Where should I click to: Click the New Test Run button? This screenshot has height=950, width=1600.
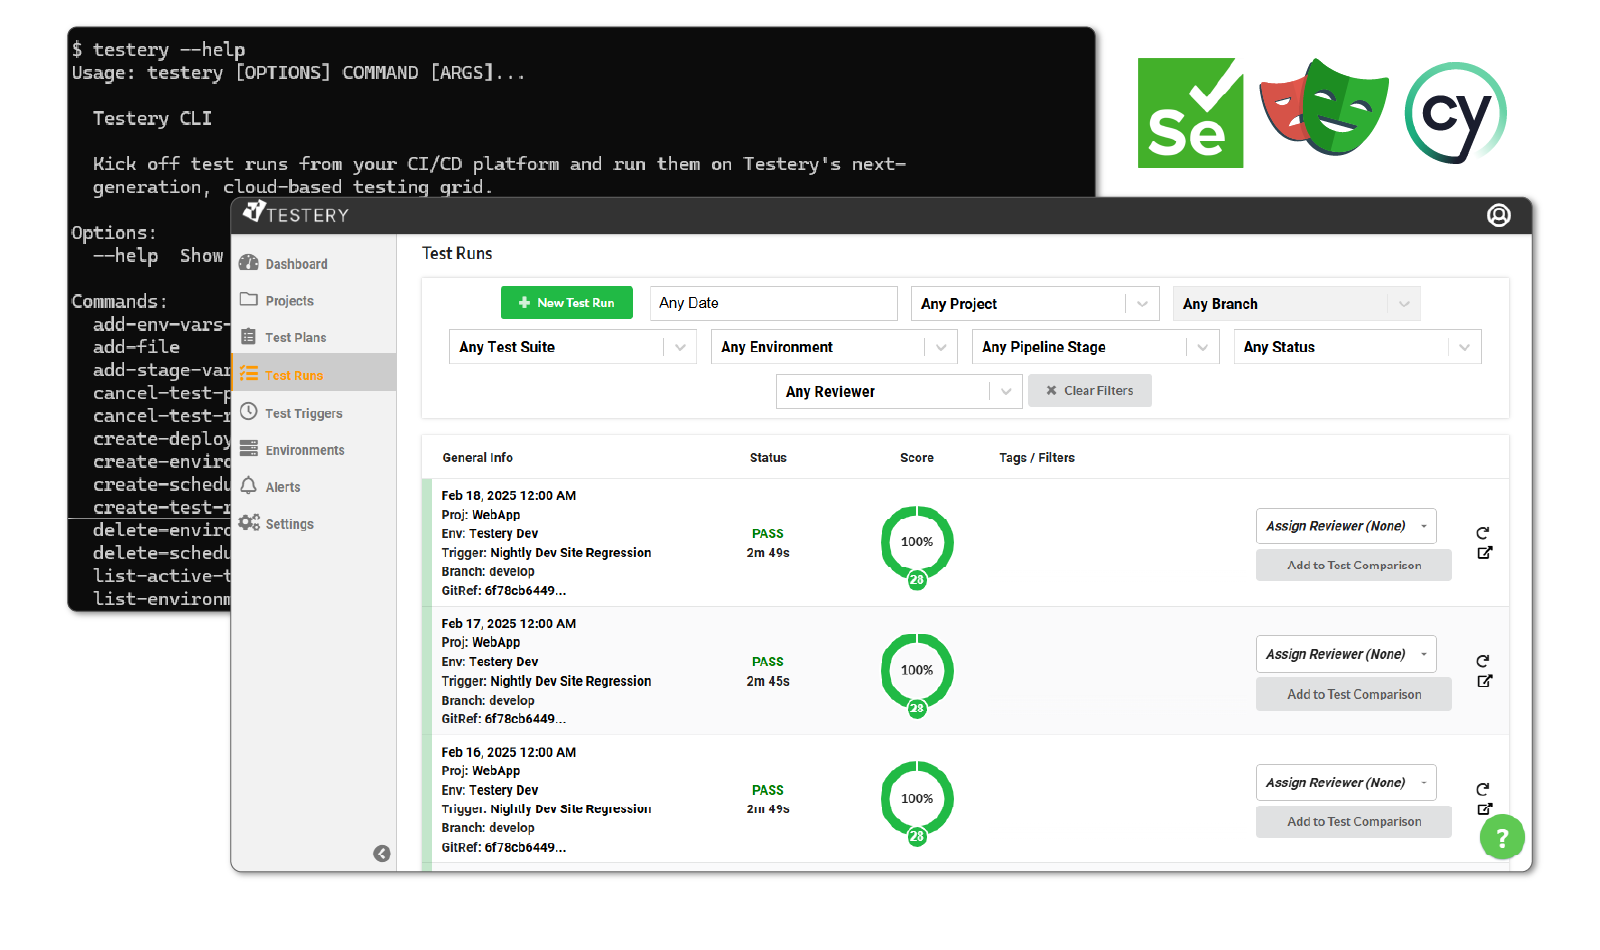566,303
